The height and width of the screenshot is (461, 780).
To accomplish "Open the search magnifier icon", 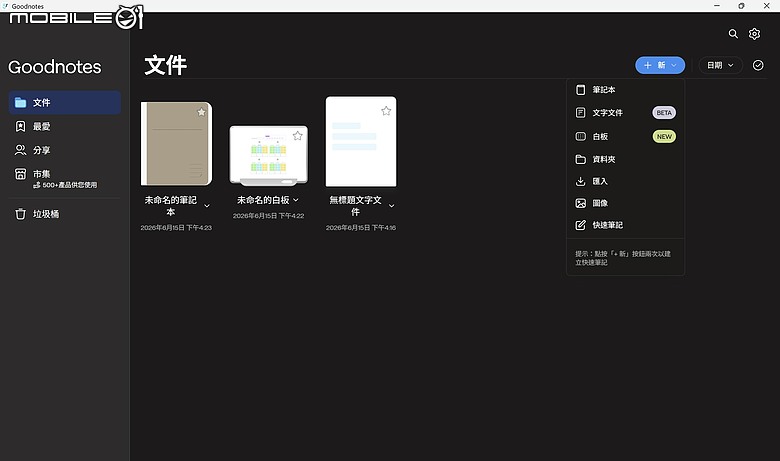I will coord(733,34).
